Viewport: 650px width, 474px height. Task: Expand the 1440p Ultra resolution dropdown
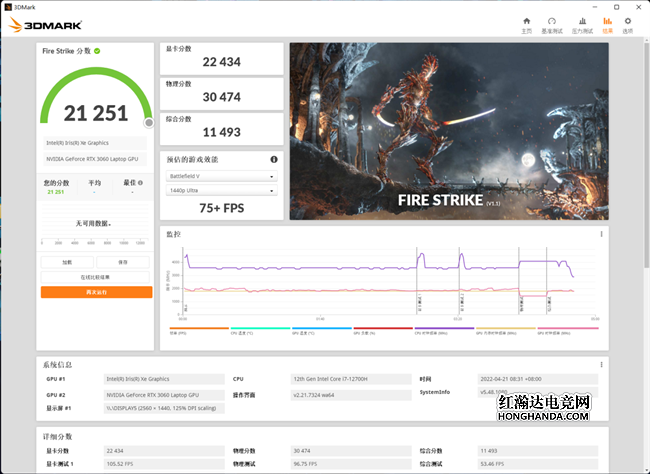click(x=221, y=190)
